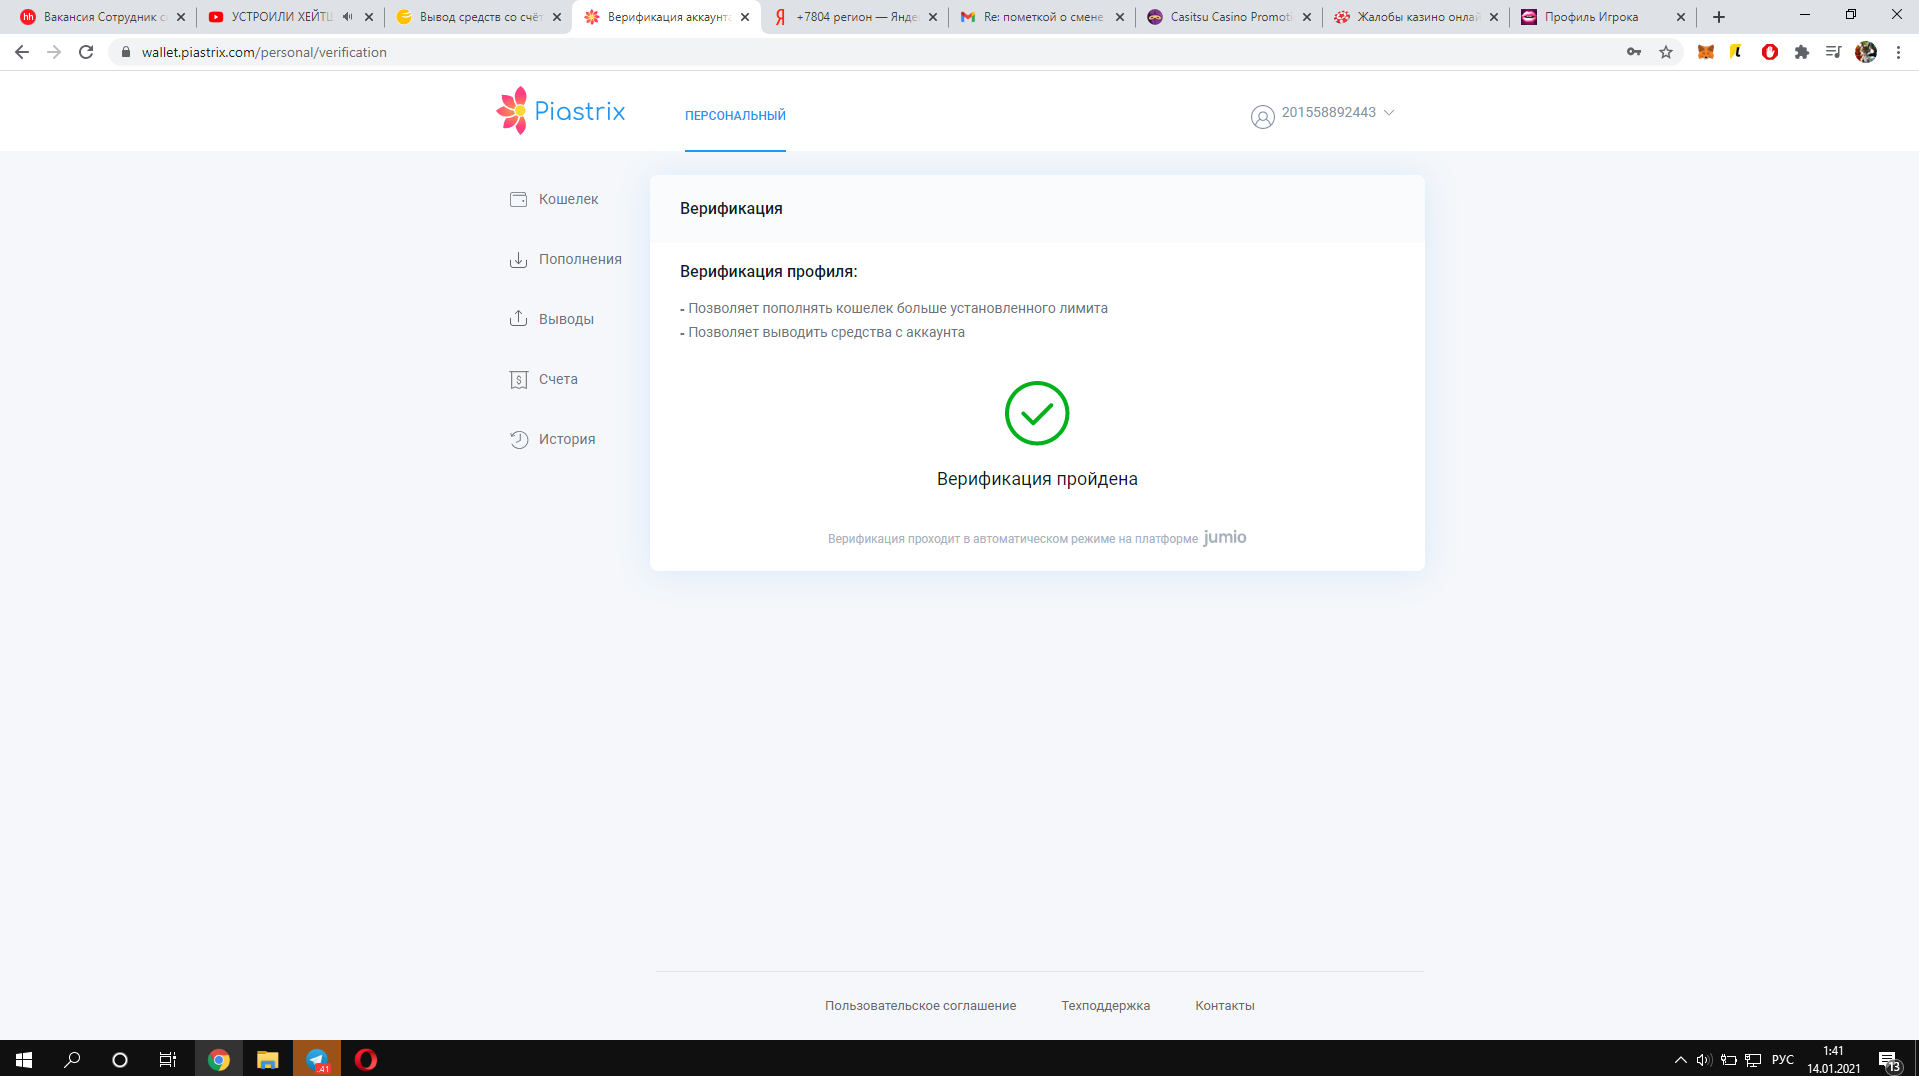Open Контакты footer link

click(1224, 1006)
